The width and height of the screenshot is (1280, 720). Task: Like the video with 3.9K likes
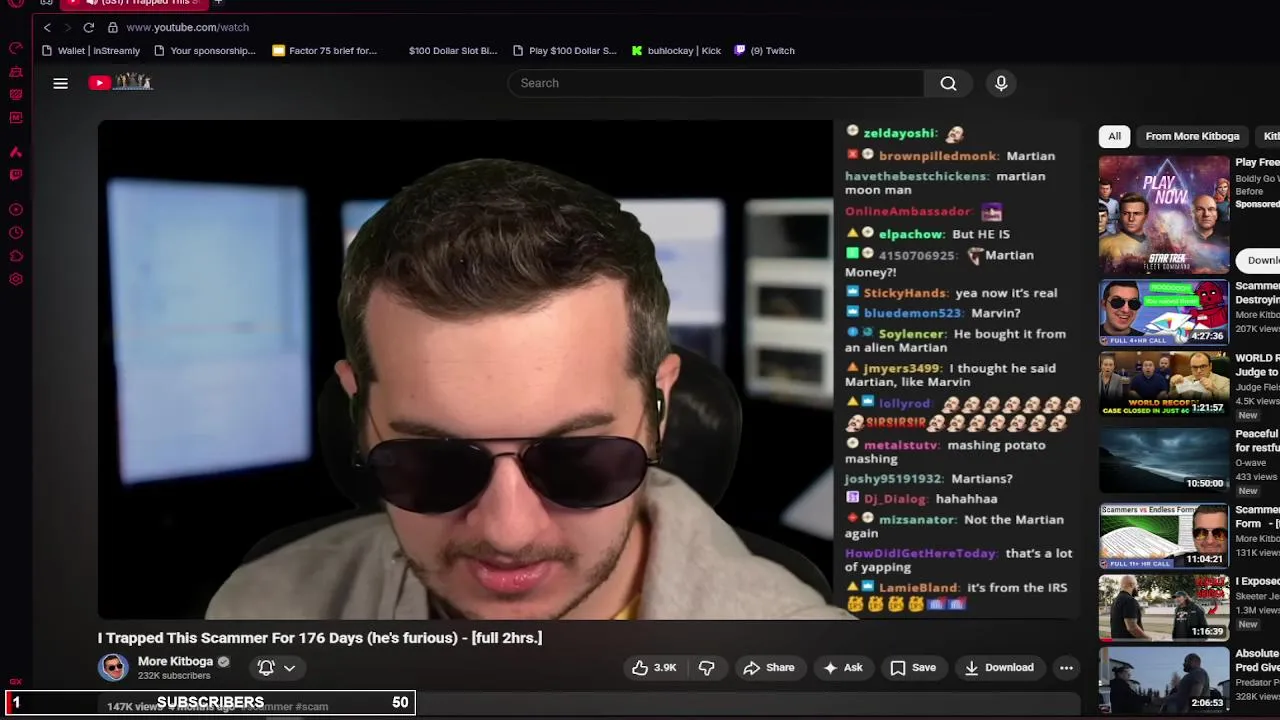[653, 668]
